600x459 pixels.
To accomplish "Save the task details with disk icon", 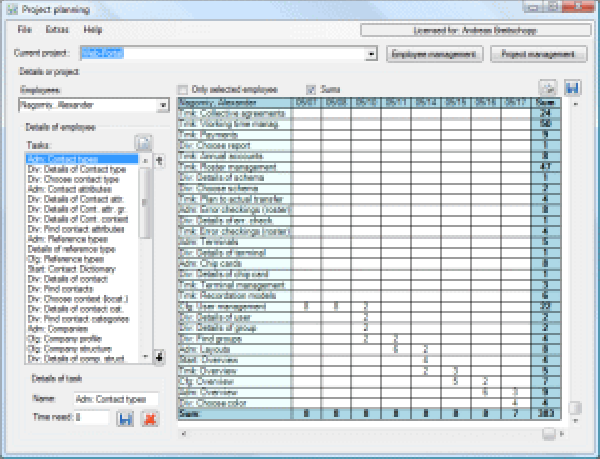I will [x=125, y=417].
